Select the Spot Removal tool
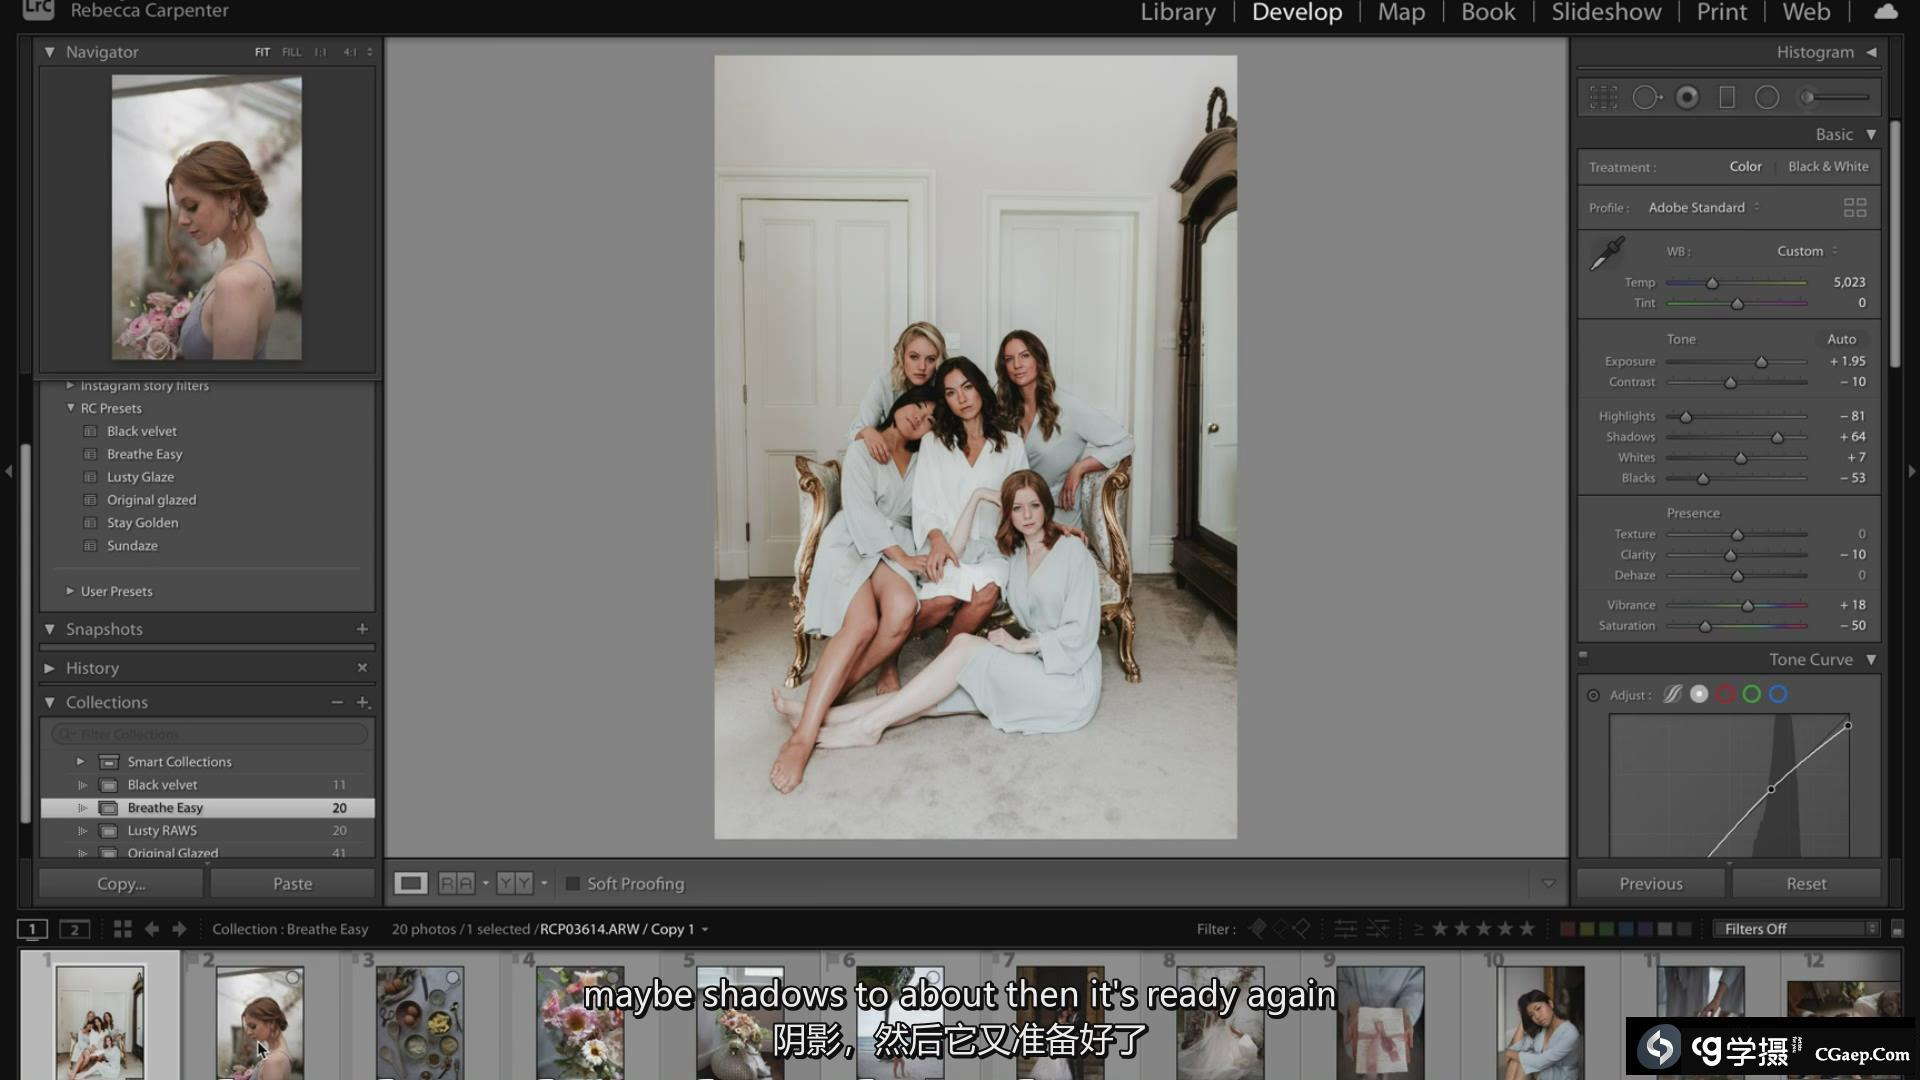This screenshot has width=1920, height=1080. pyautogui.click(x=1646, y=97)
